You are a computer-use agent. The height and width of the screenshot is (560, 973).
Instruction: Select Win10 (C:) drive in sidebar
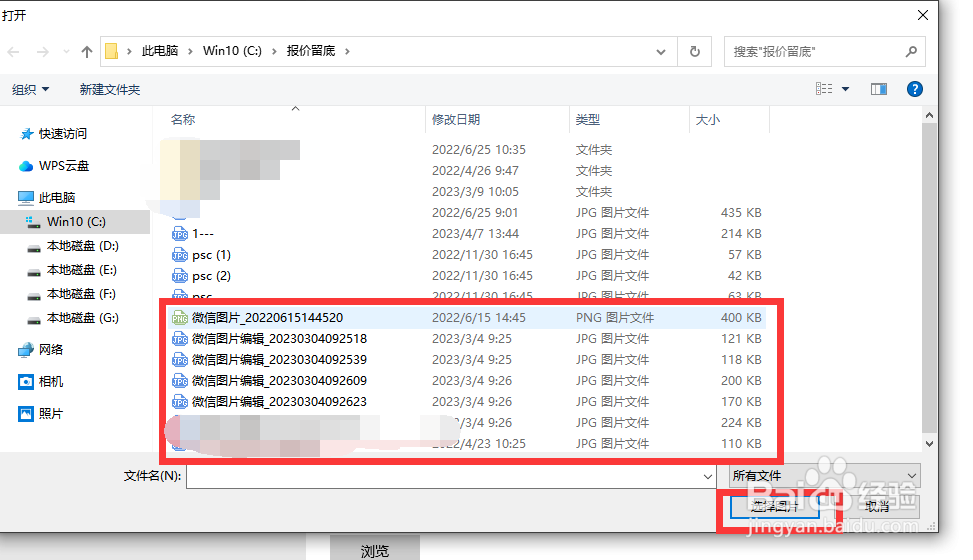point(75,222)
